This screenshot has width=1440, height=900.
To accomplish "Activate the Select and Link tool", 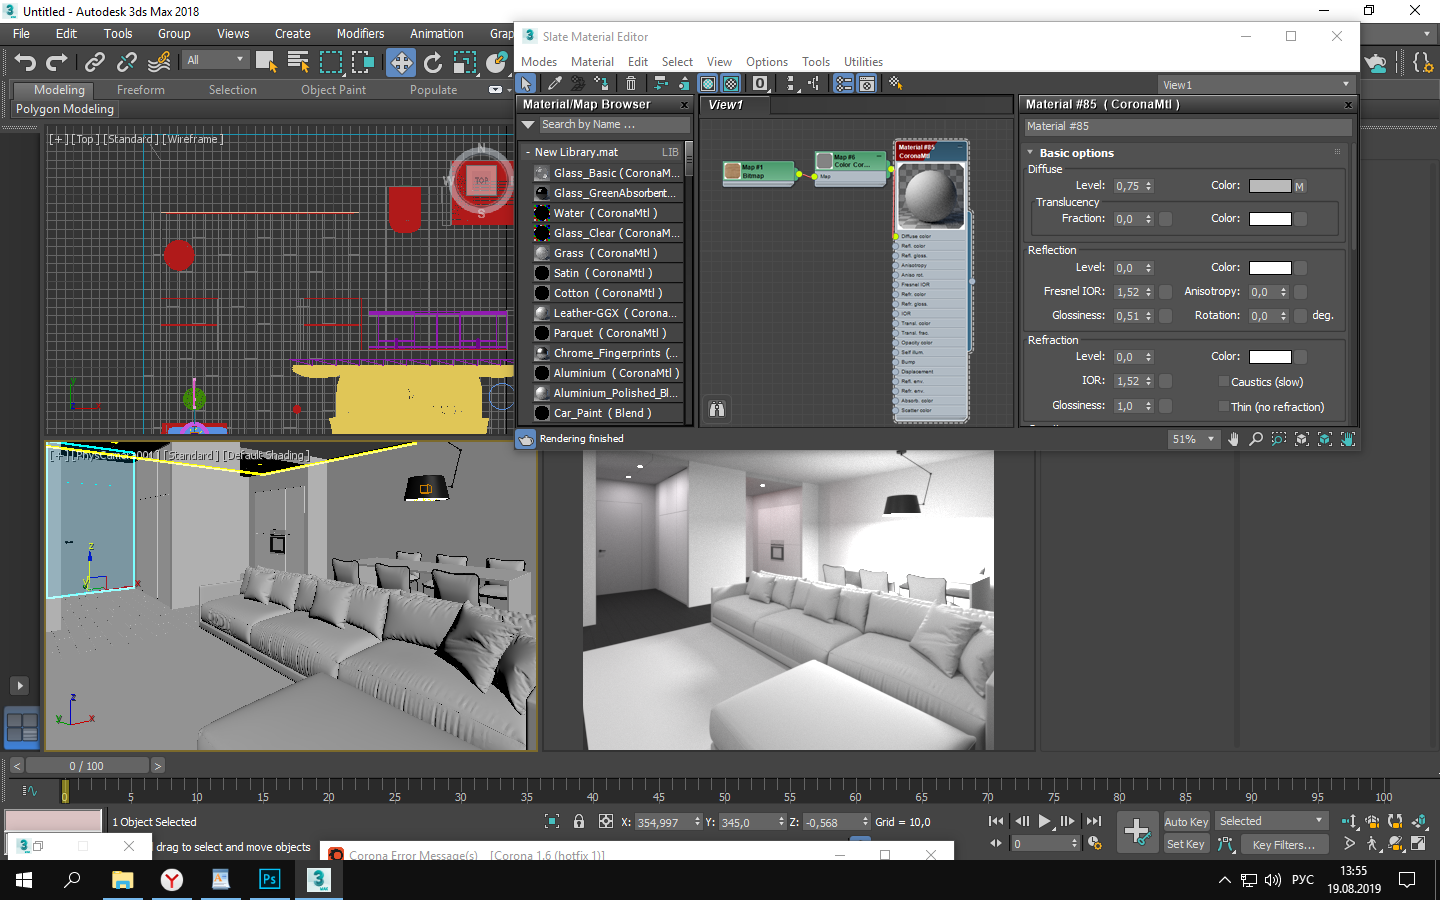I will tap(95, 62).
